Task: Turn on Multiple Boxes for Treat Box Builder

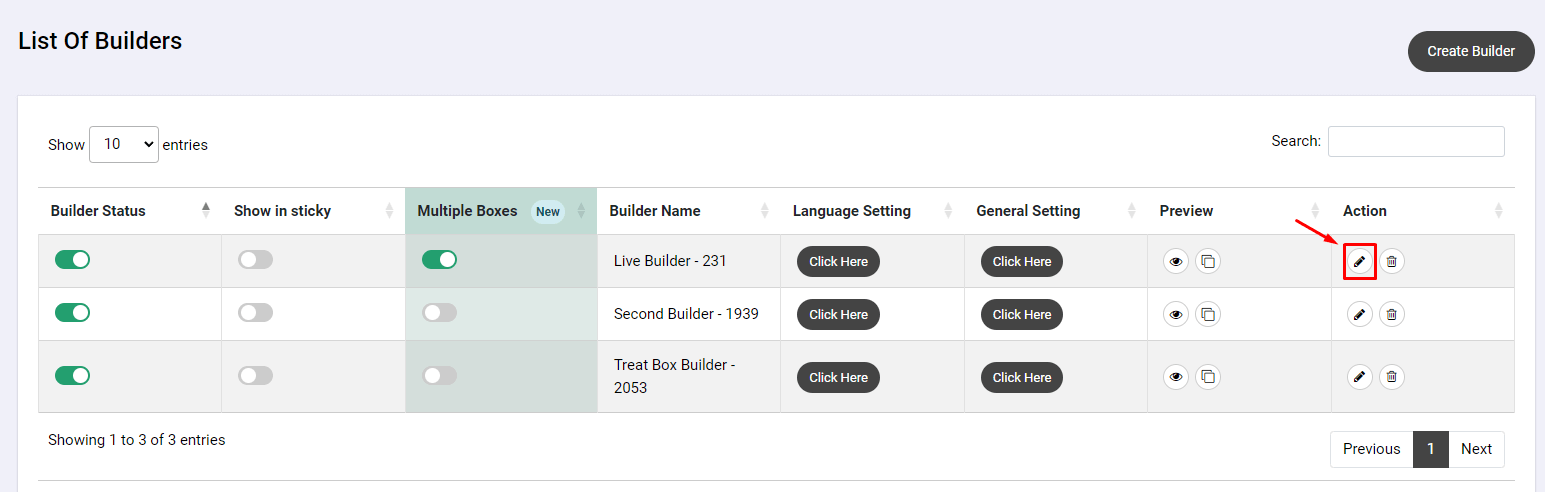Action: (439, 376)
